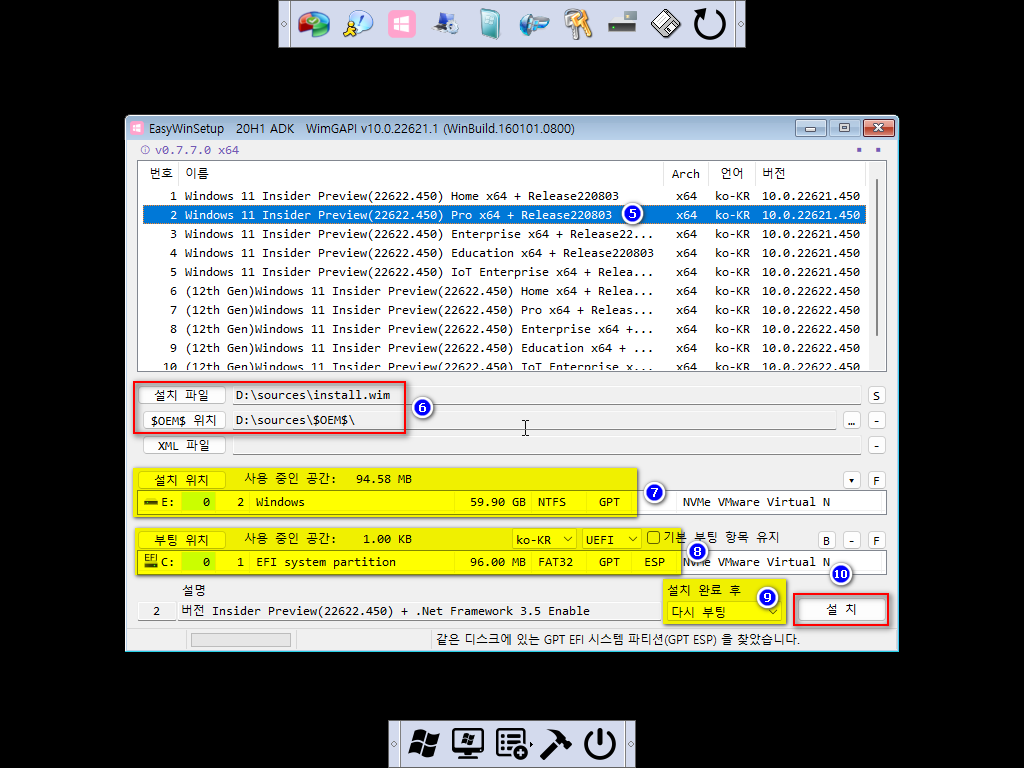Click the NVMe VMware Virtual N field in install row

780,502
